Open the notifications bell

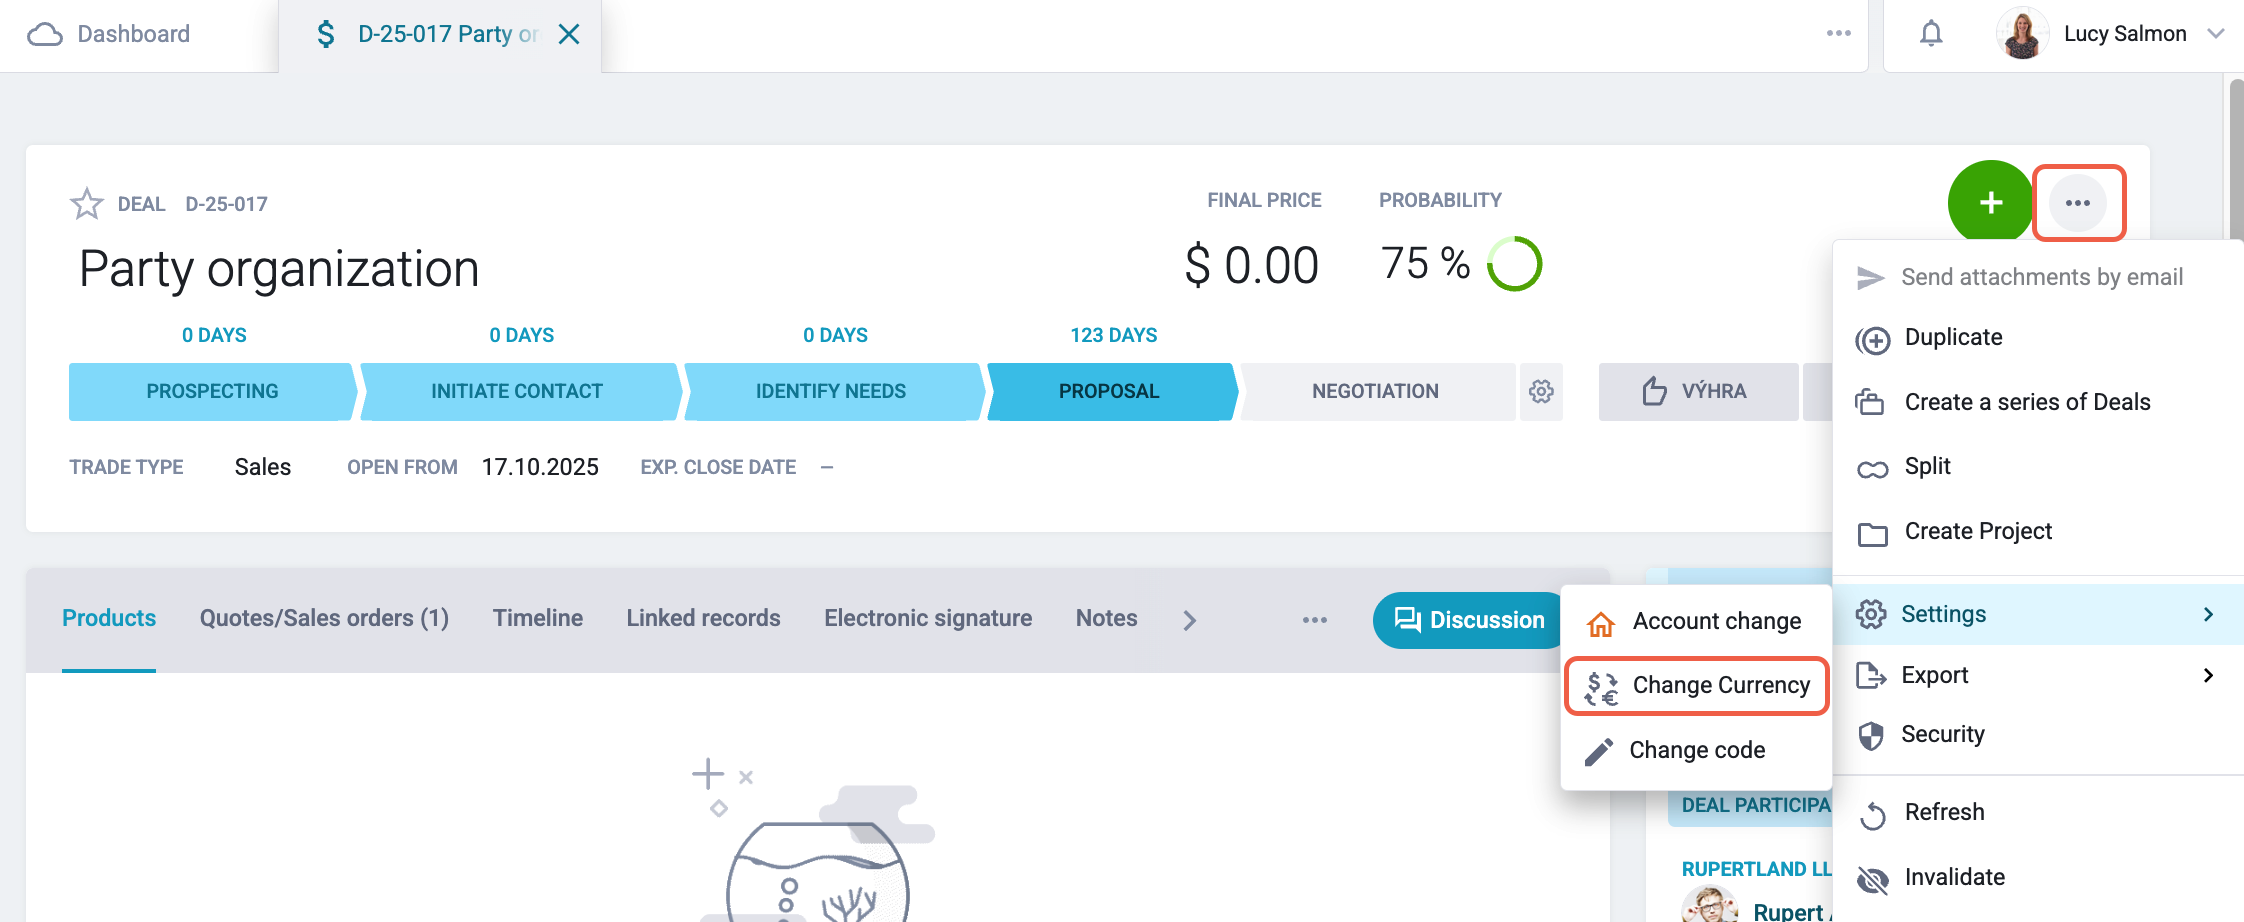click(1931, 34)
